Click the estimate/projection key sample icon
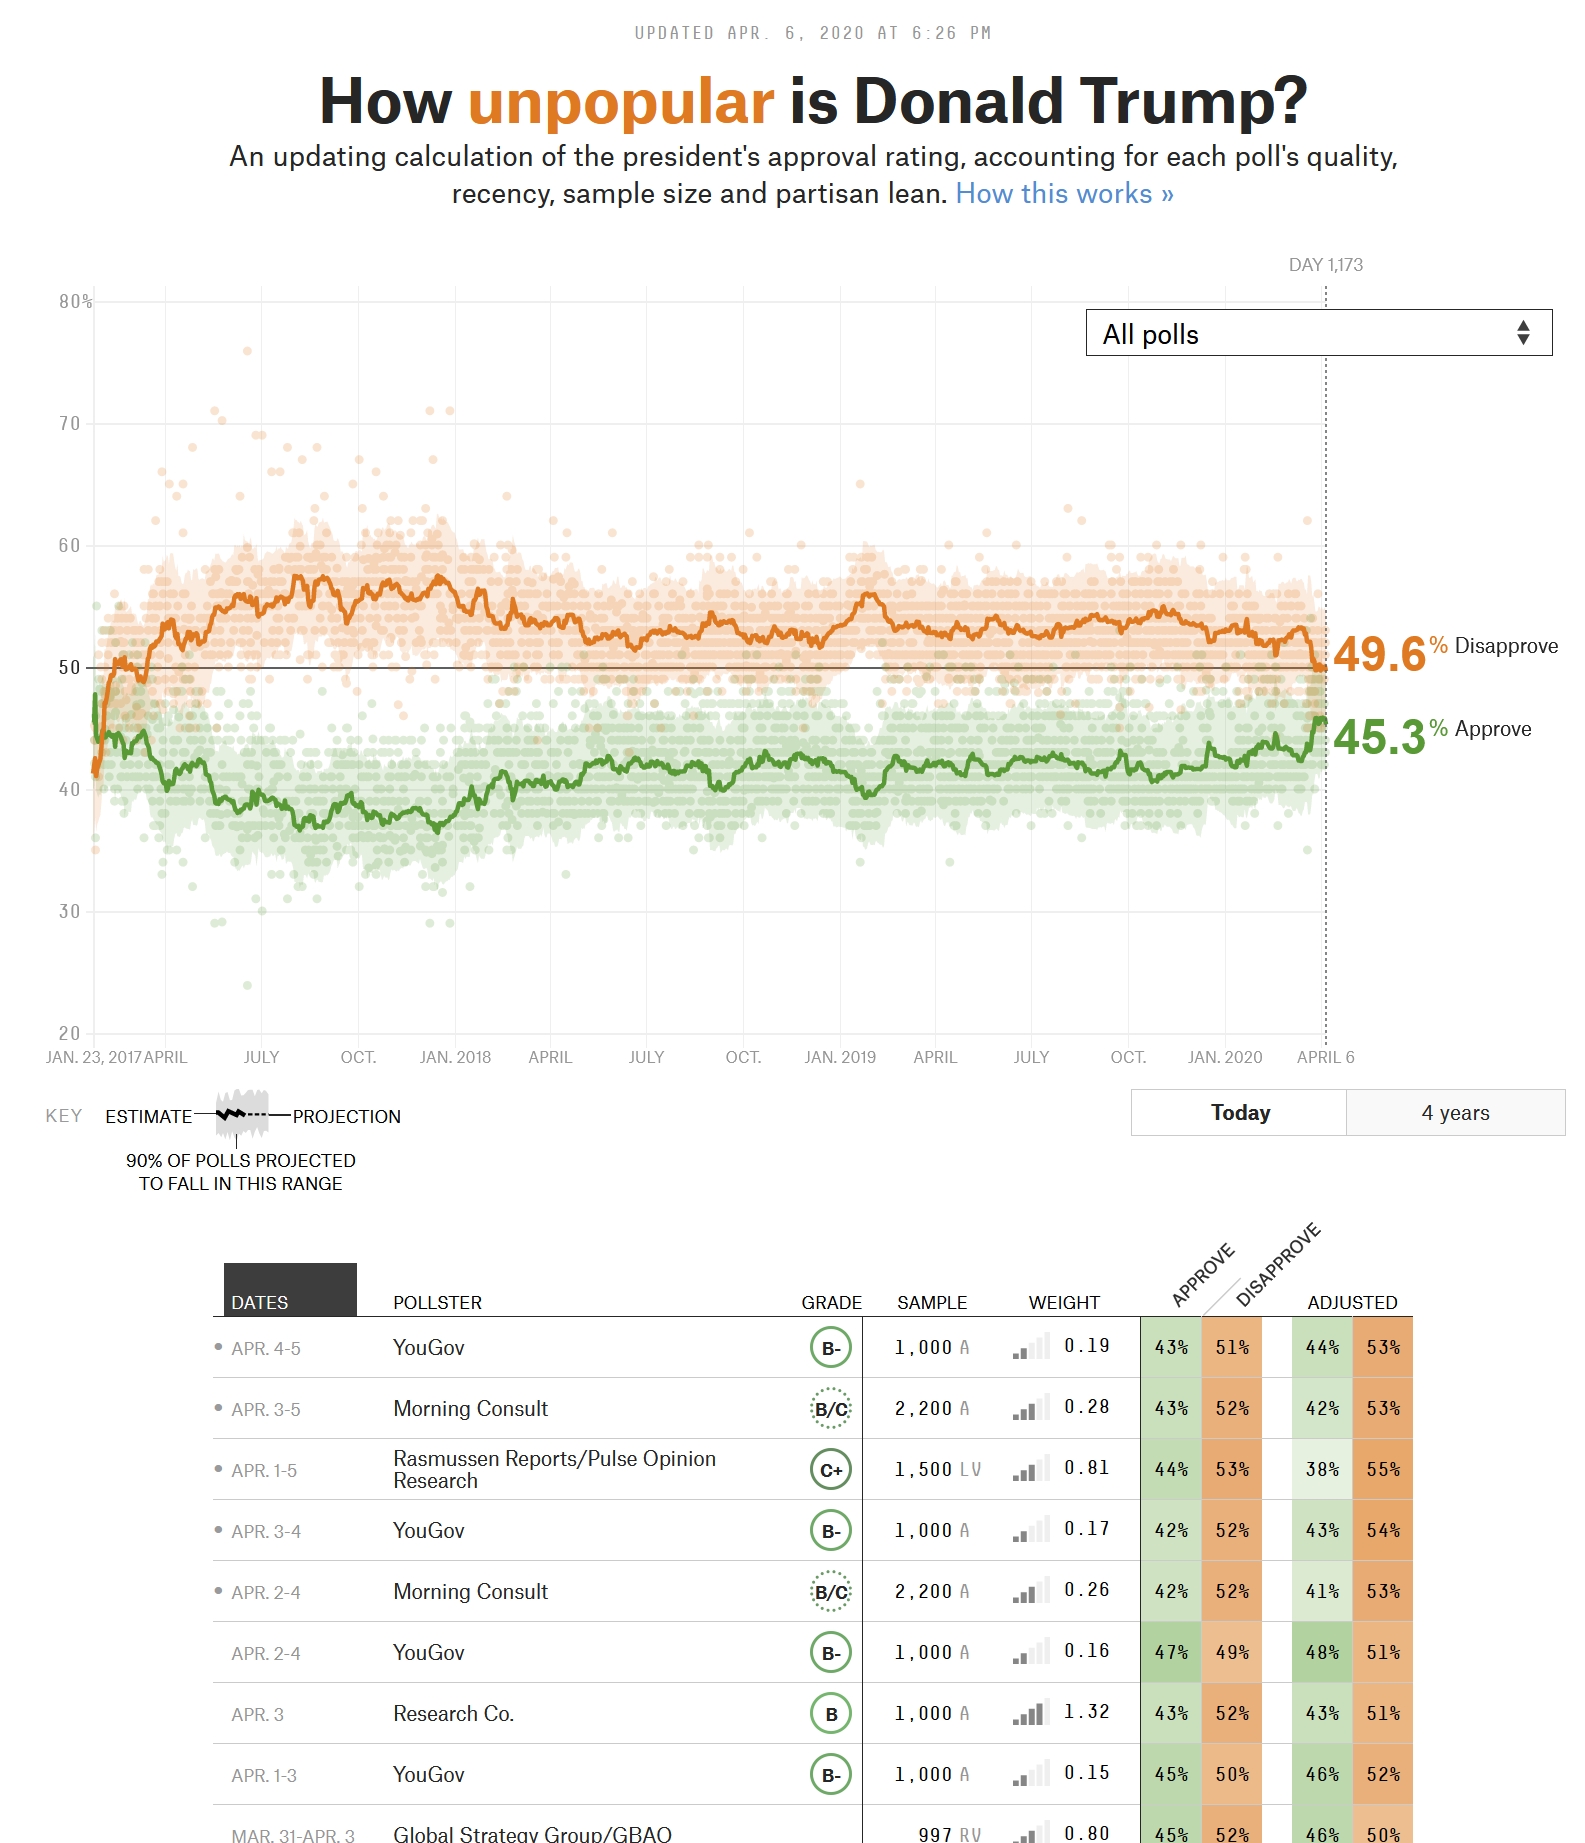Image resolution: width=1585 pixels, height=1843 pixels. point(242,1114)
